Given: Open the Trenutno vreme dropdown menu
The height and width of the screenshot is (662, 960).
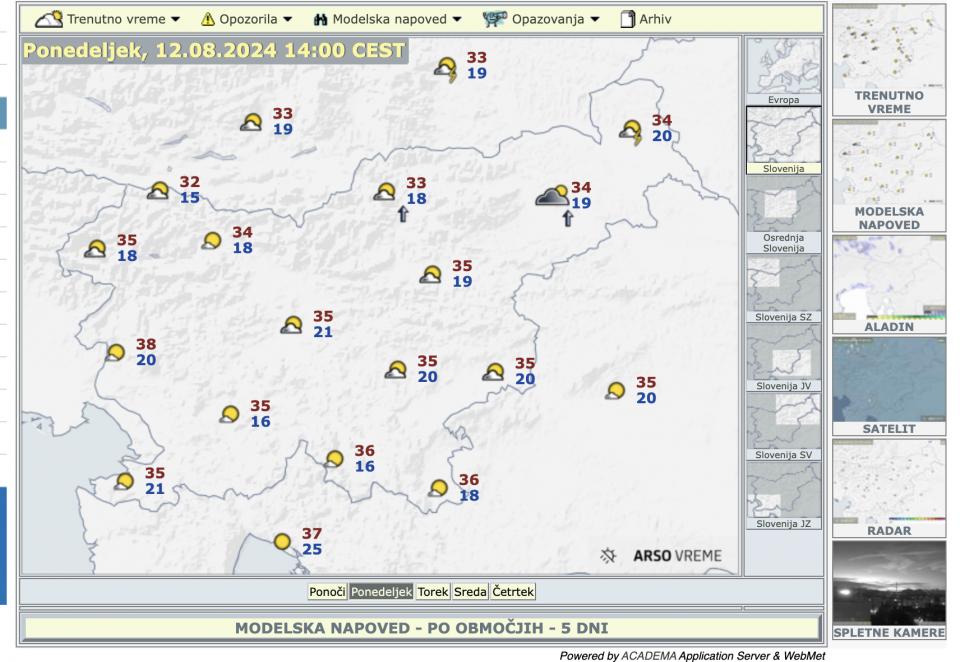Looking at the screenshot, I should point(108,19).
